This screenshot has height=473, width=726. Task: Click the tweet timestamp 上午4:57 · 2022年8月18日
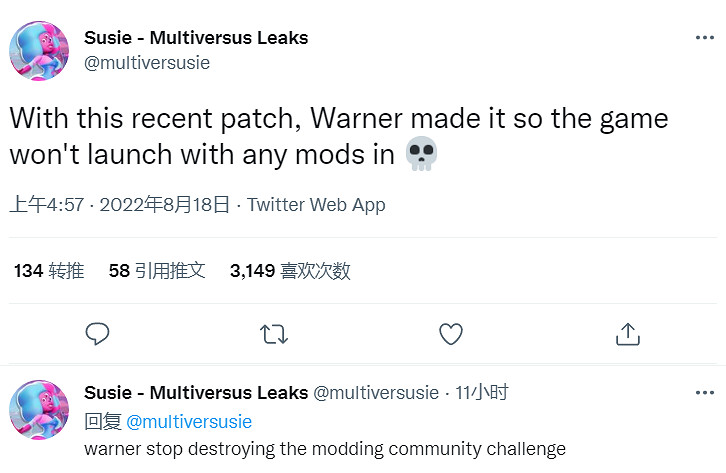120,205
